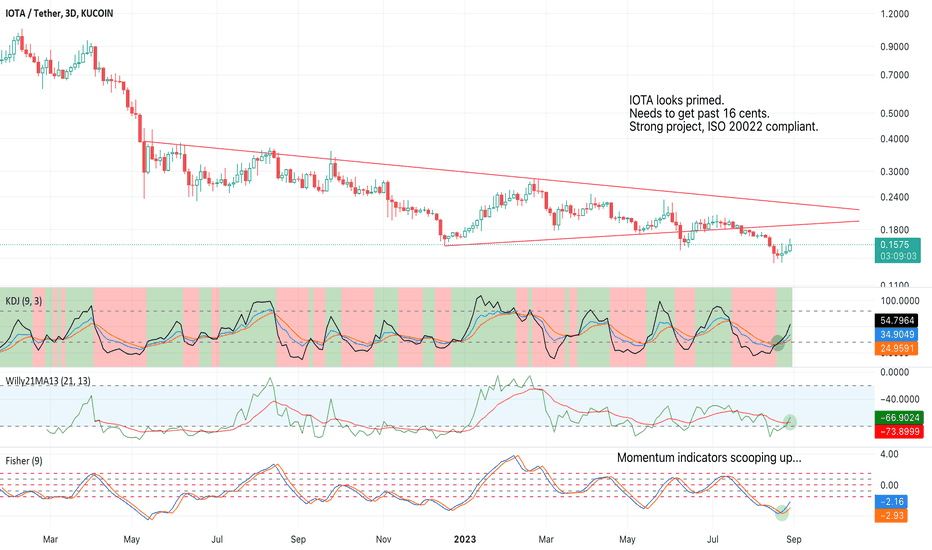Click the Sep label at right end of time axis
Viewport: 932px width, 550px height.
[x=794, y=539]
